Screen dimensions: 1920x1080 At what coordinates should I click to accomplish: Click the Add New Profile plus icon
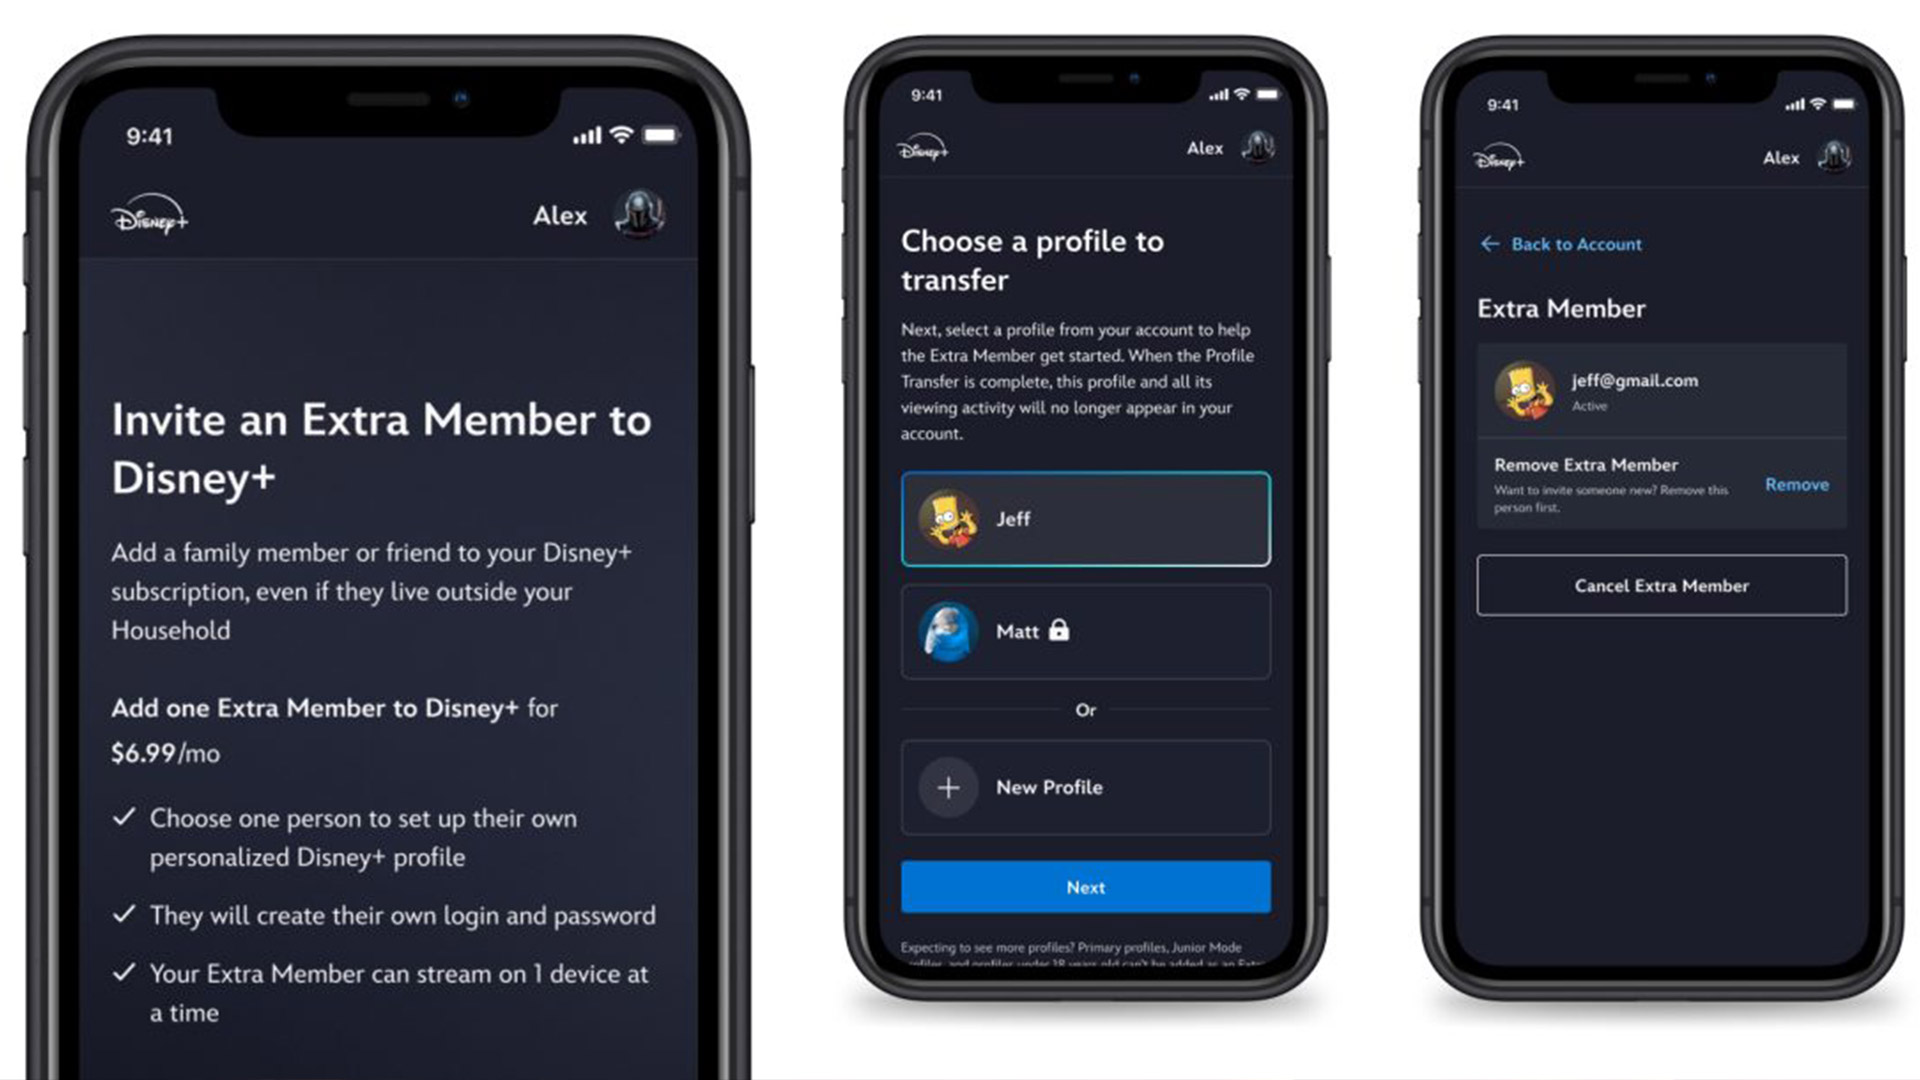point(947,786)
